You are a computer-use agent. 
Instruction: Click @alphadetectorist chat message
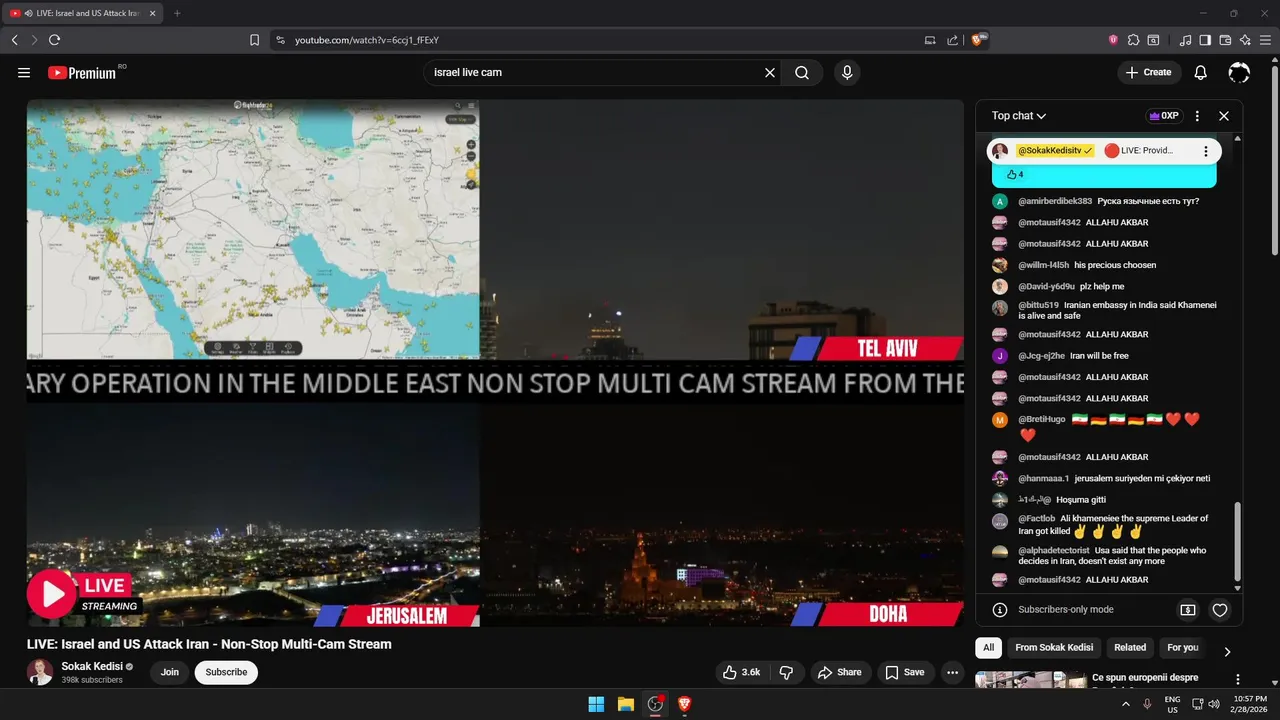click(1112, 556)
